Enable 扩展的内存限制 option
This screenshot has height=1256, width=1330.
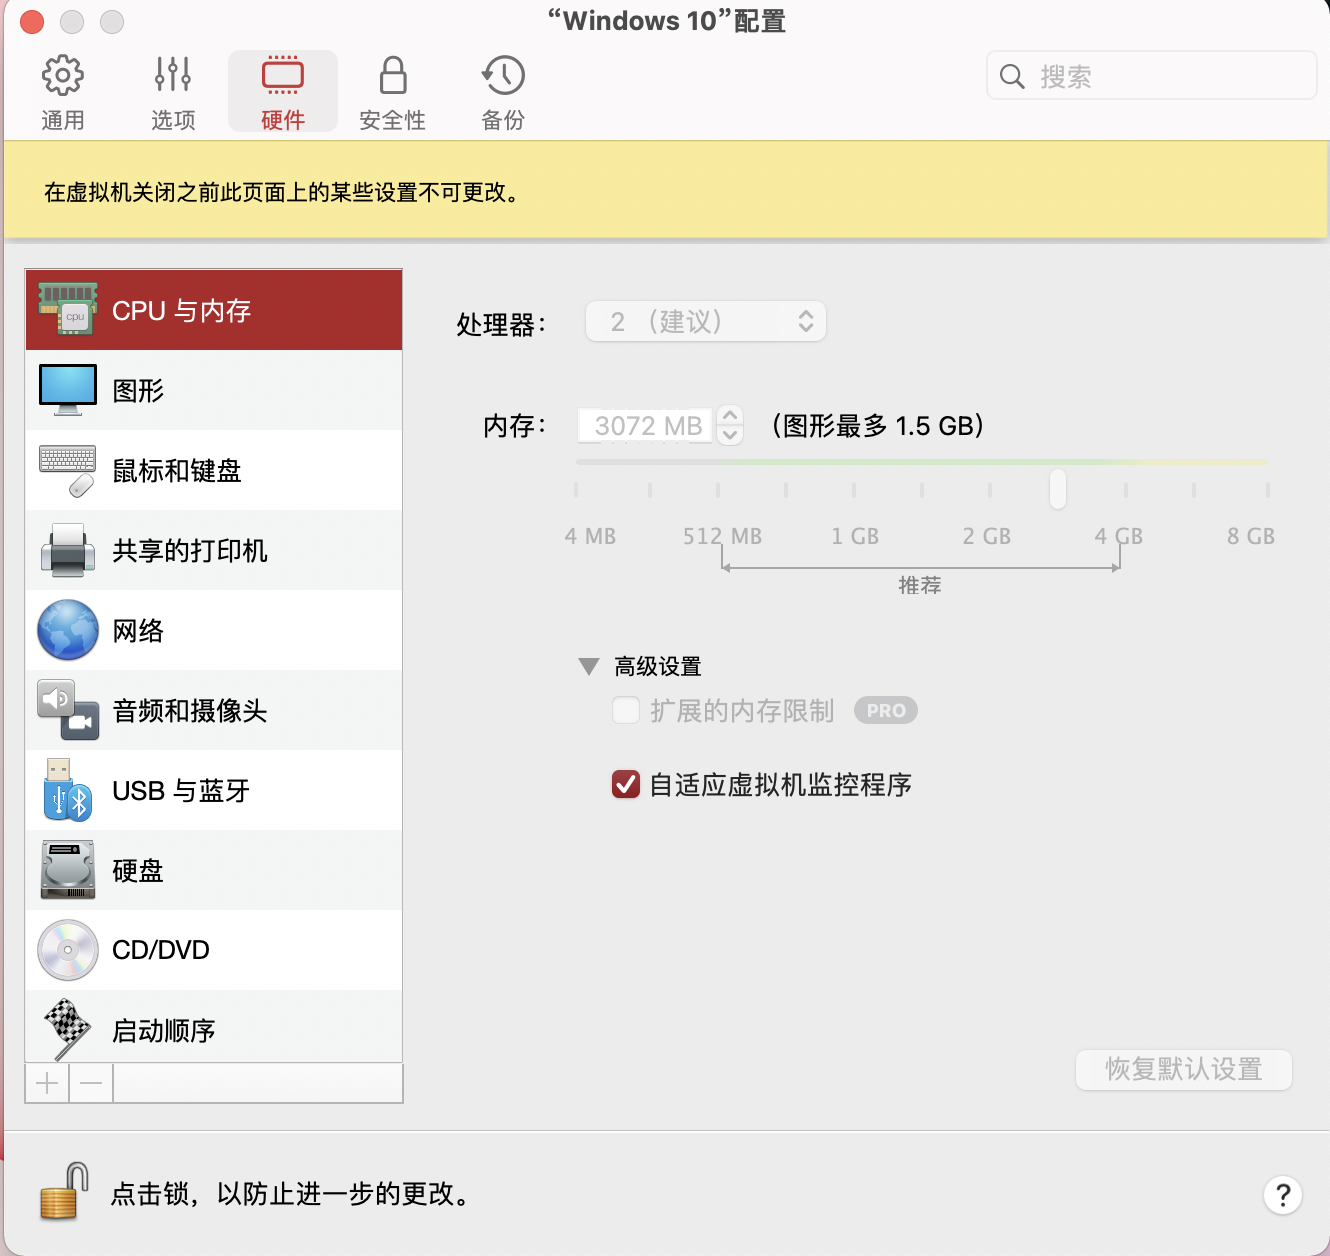pyautogui.click(x=626, y=710)
